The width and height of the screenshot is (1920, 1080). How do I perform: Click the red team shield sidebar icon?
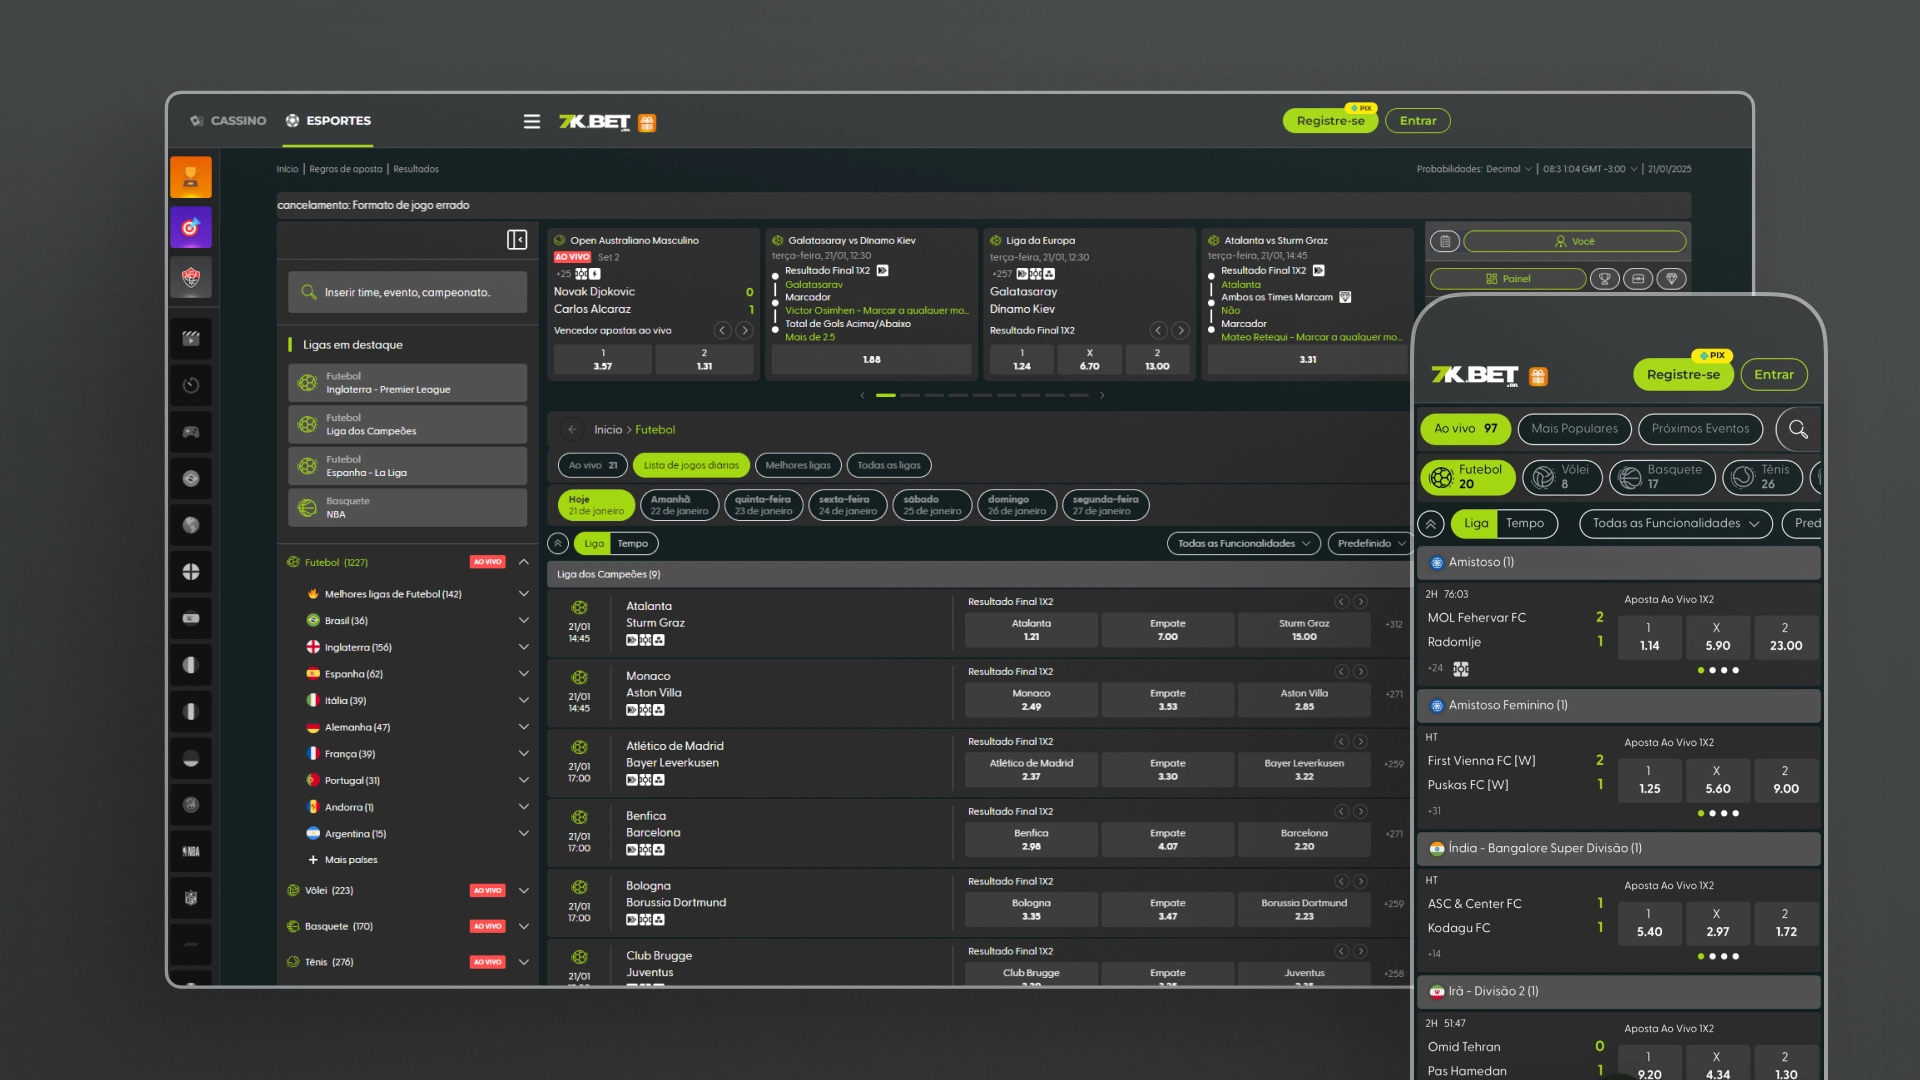coord(191,277)
